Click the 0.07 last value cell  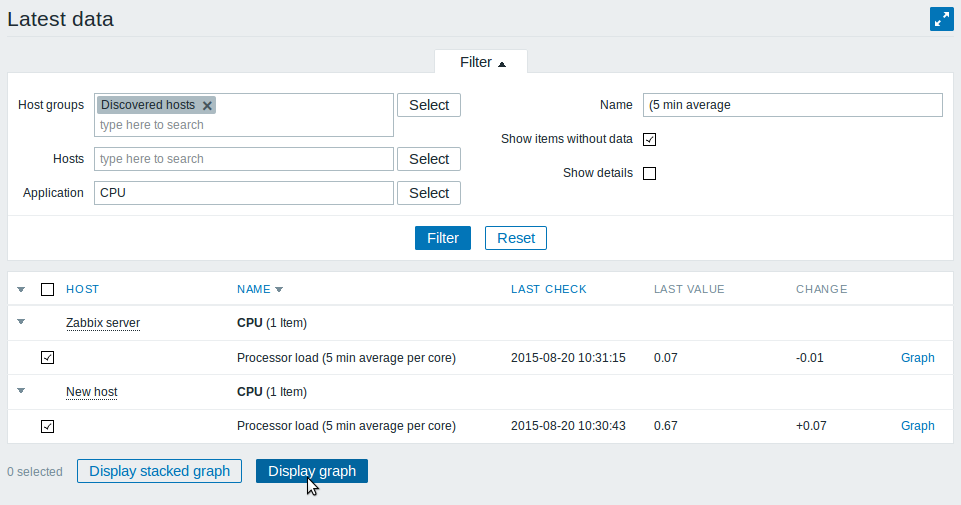tap(666, 358)
